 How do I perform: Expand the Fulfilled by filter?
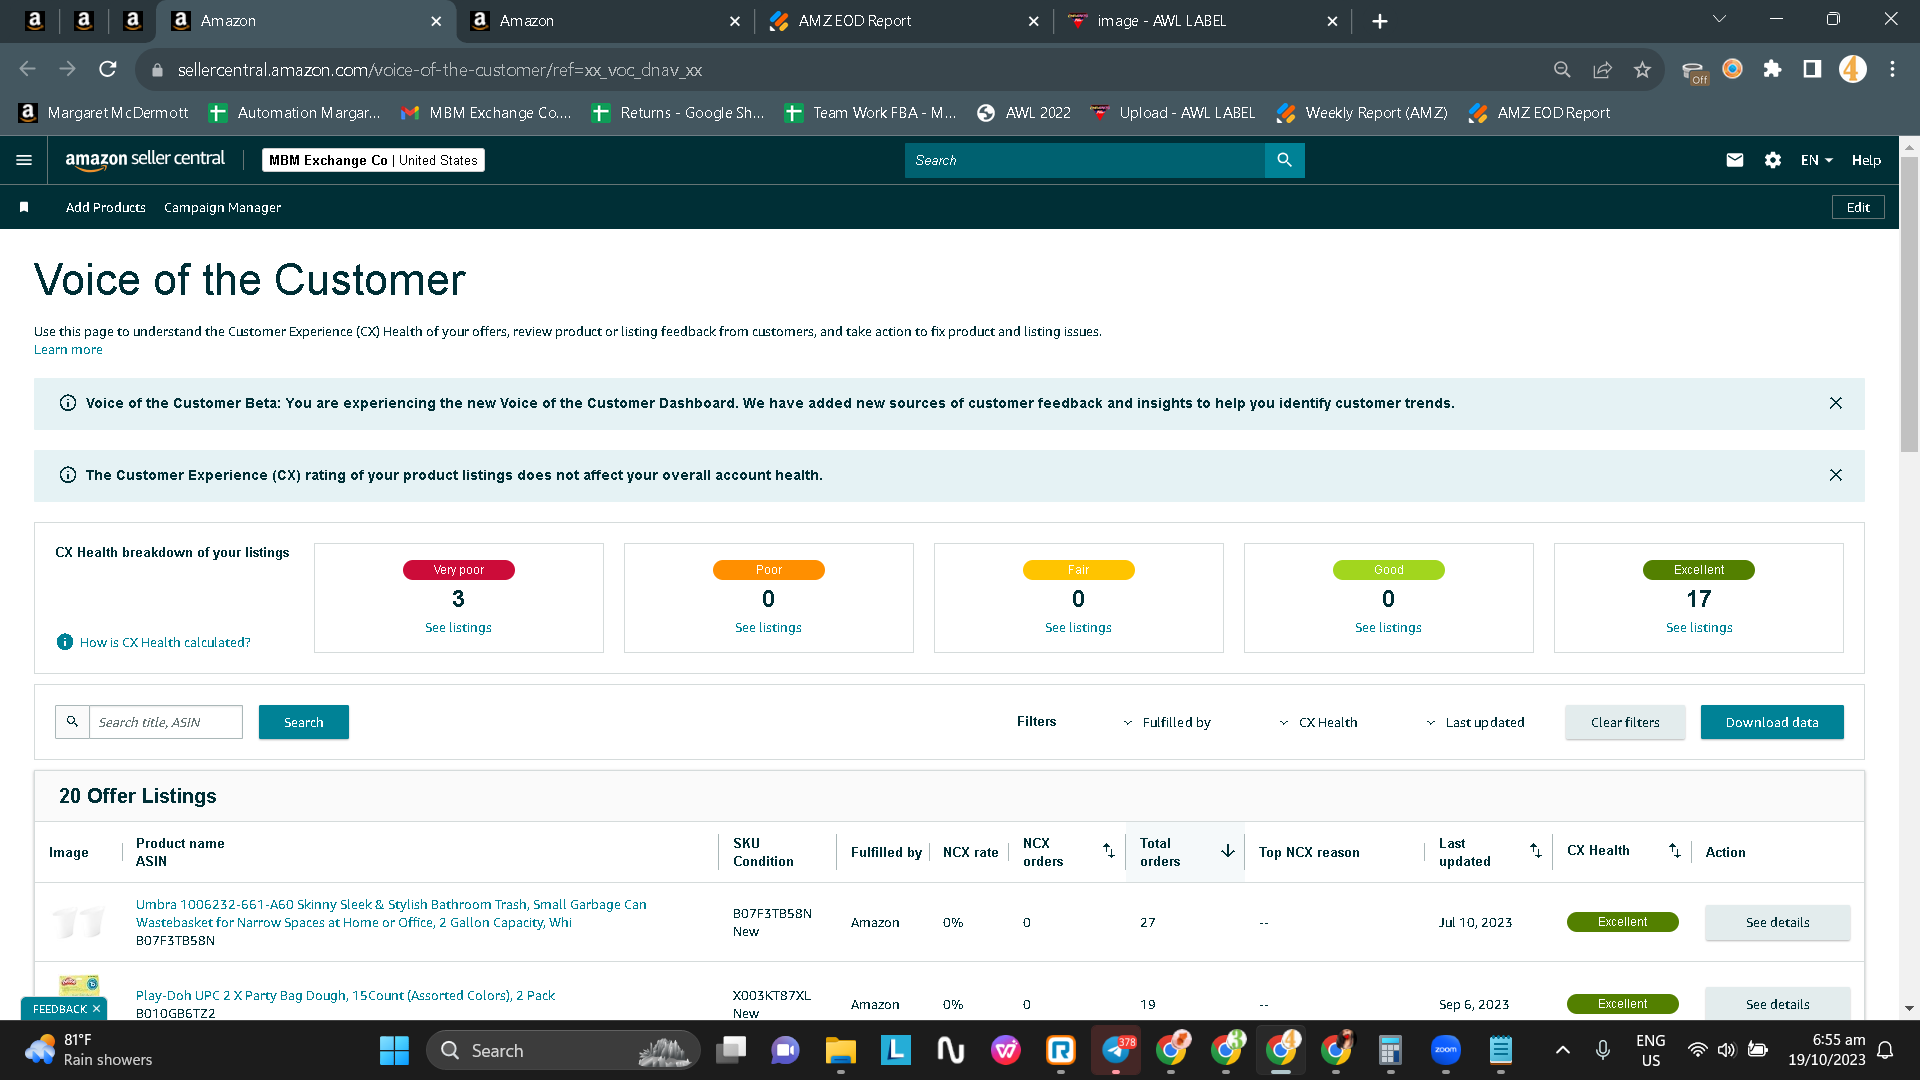pyautogui.click(x=1167, y=722)
